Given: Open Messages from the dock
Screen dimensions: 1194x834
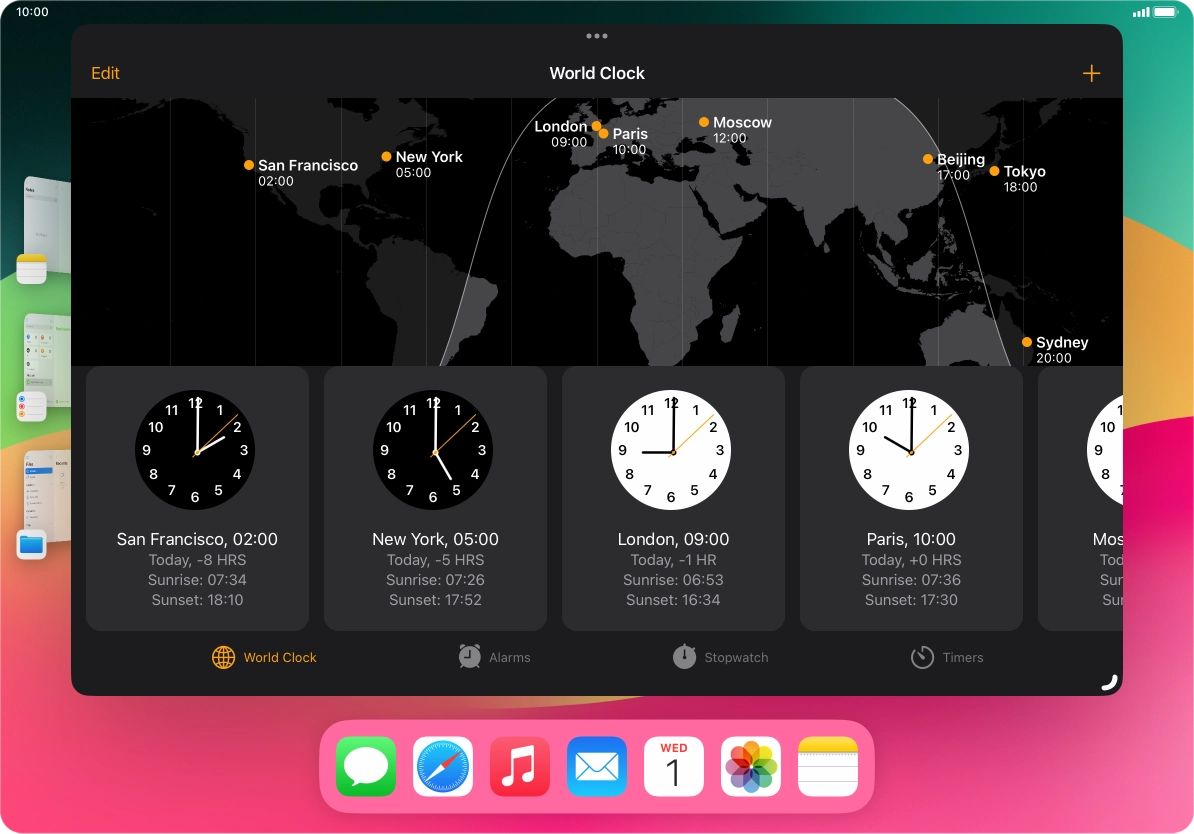Looking at the screenshot, I should coord(366,766).
